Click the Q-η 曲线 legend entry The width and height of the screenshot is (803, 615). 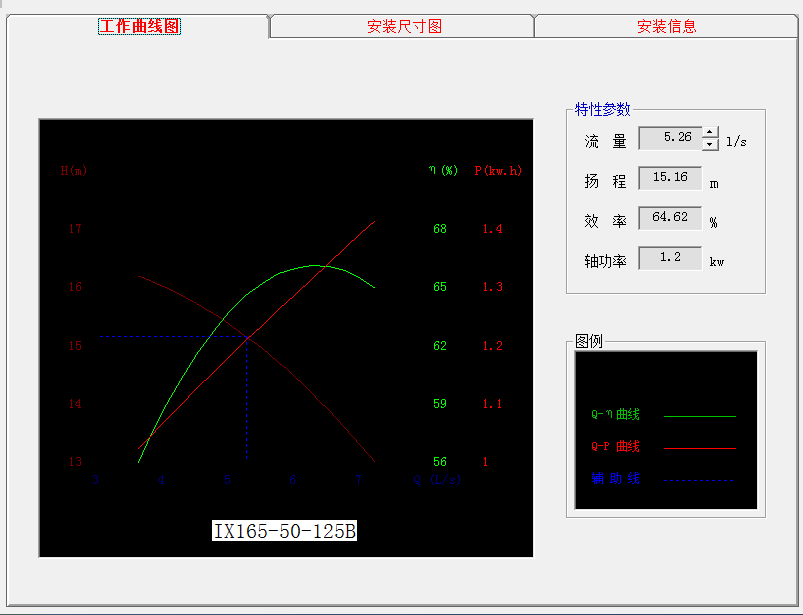pyautogui.click(x=615, y=414)
